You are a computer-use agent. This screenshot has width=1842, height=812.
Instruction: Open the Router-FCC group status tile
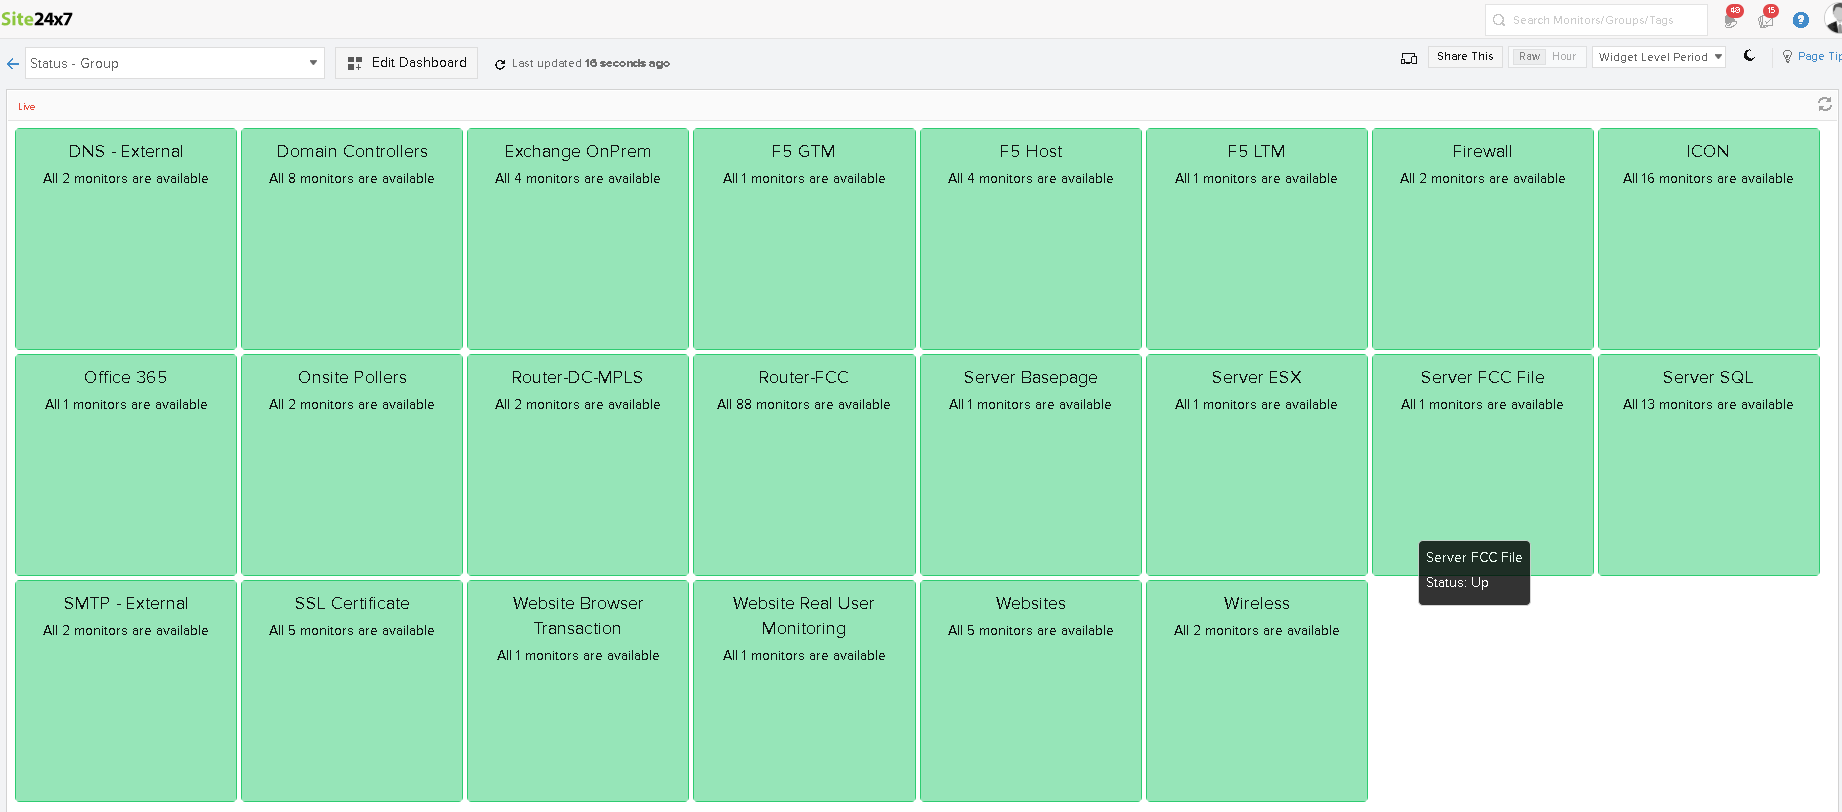(804, 464)
